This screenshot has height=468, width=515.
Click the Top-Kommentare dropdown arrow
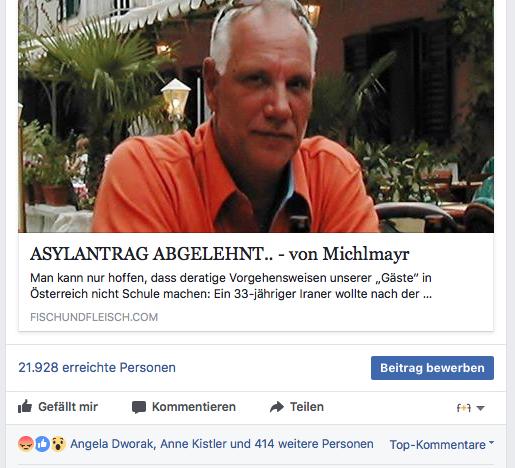491,443
